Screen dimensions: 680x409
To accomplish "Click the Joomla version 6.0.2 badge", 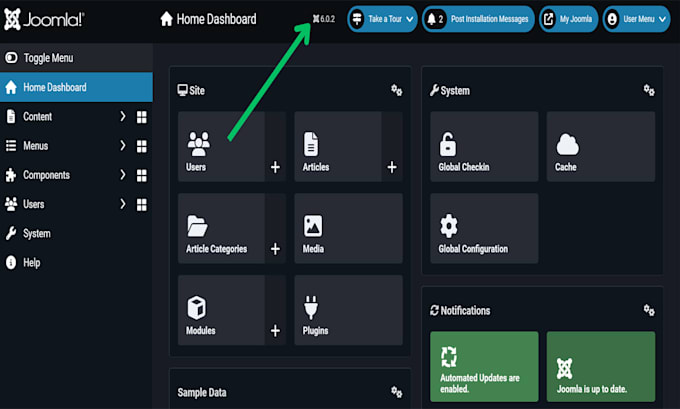I will click(324, 19).
